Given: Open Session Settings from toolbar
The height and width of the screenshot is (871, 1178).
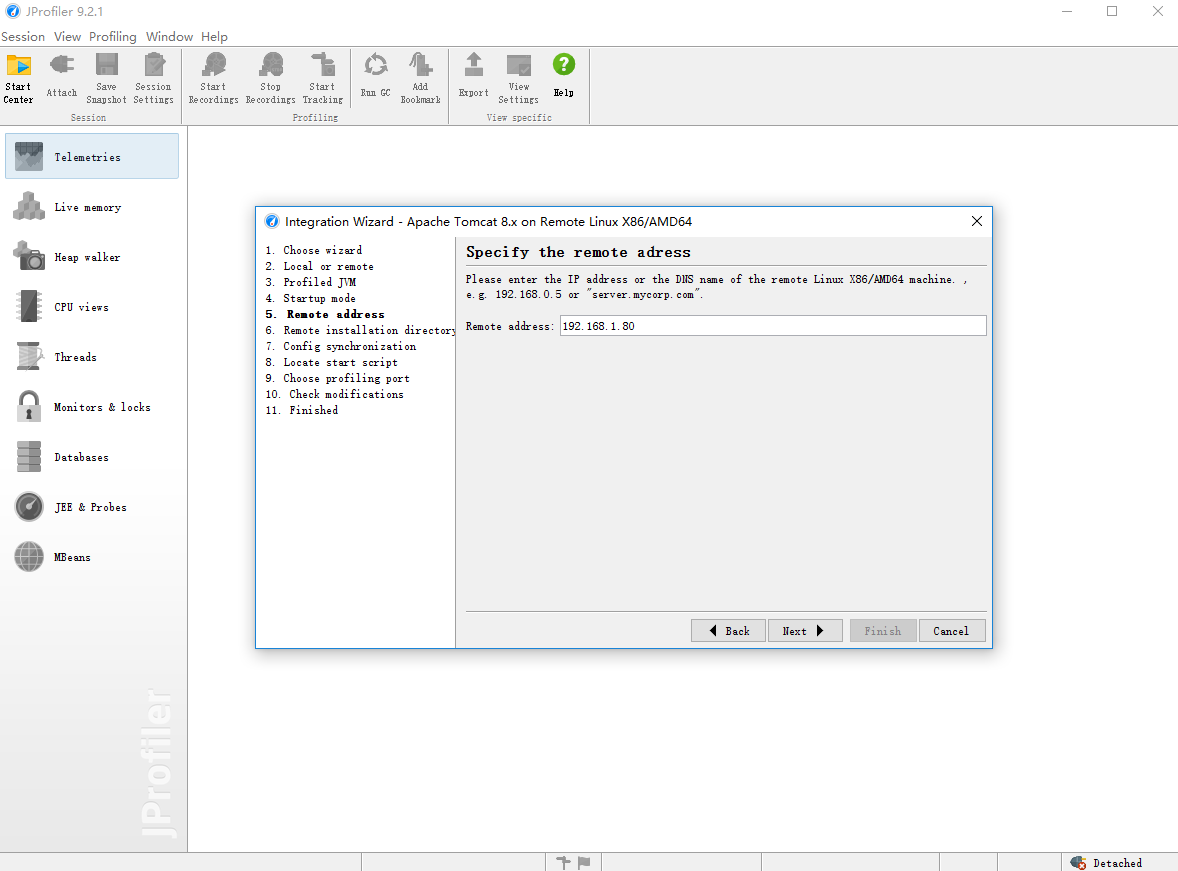Looking at the screenshot, I should (x=153, y=78).
